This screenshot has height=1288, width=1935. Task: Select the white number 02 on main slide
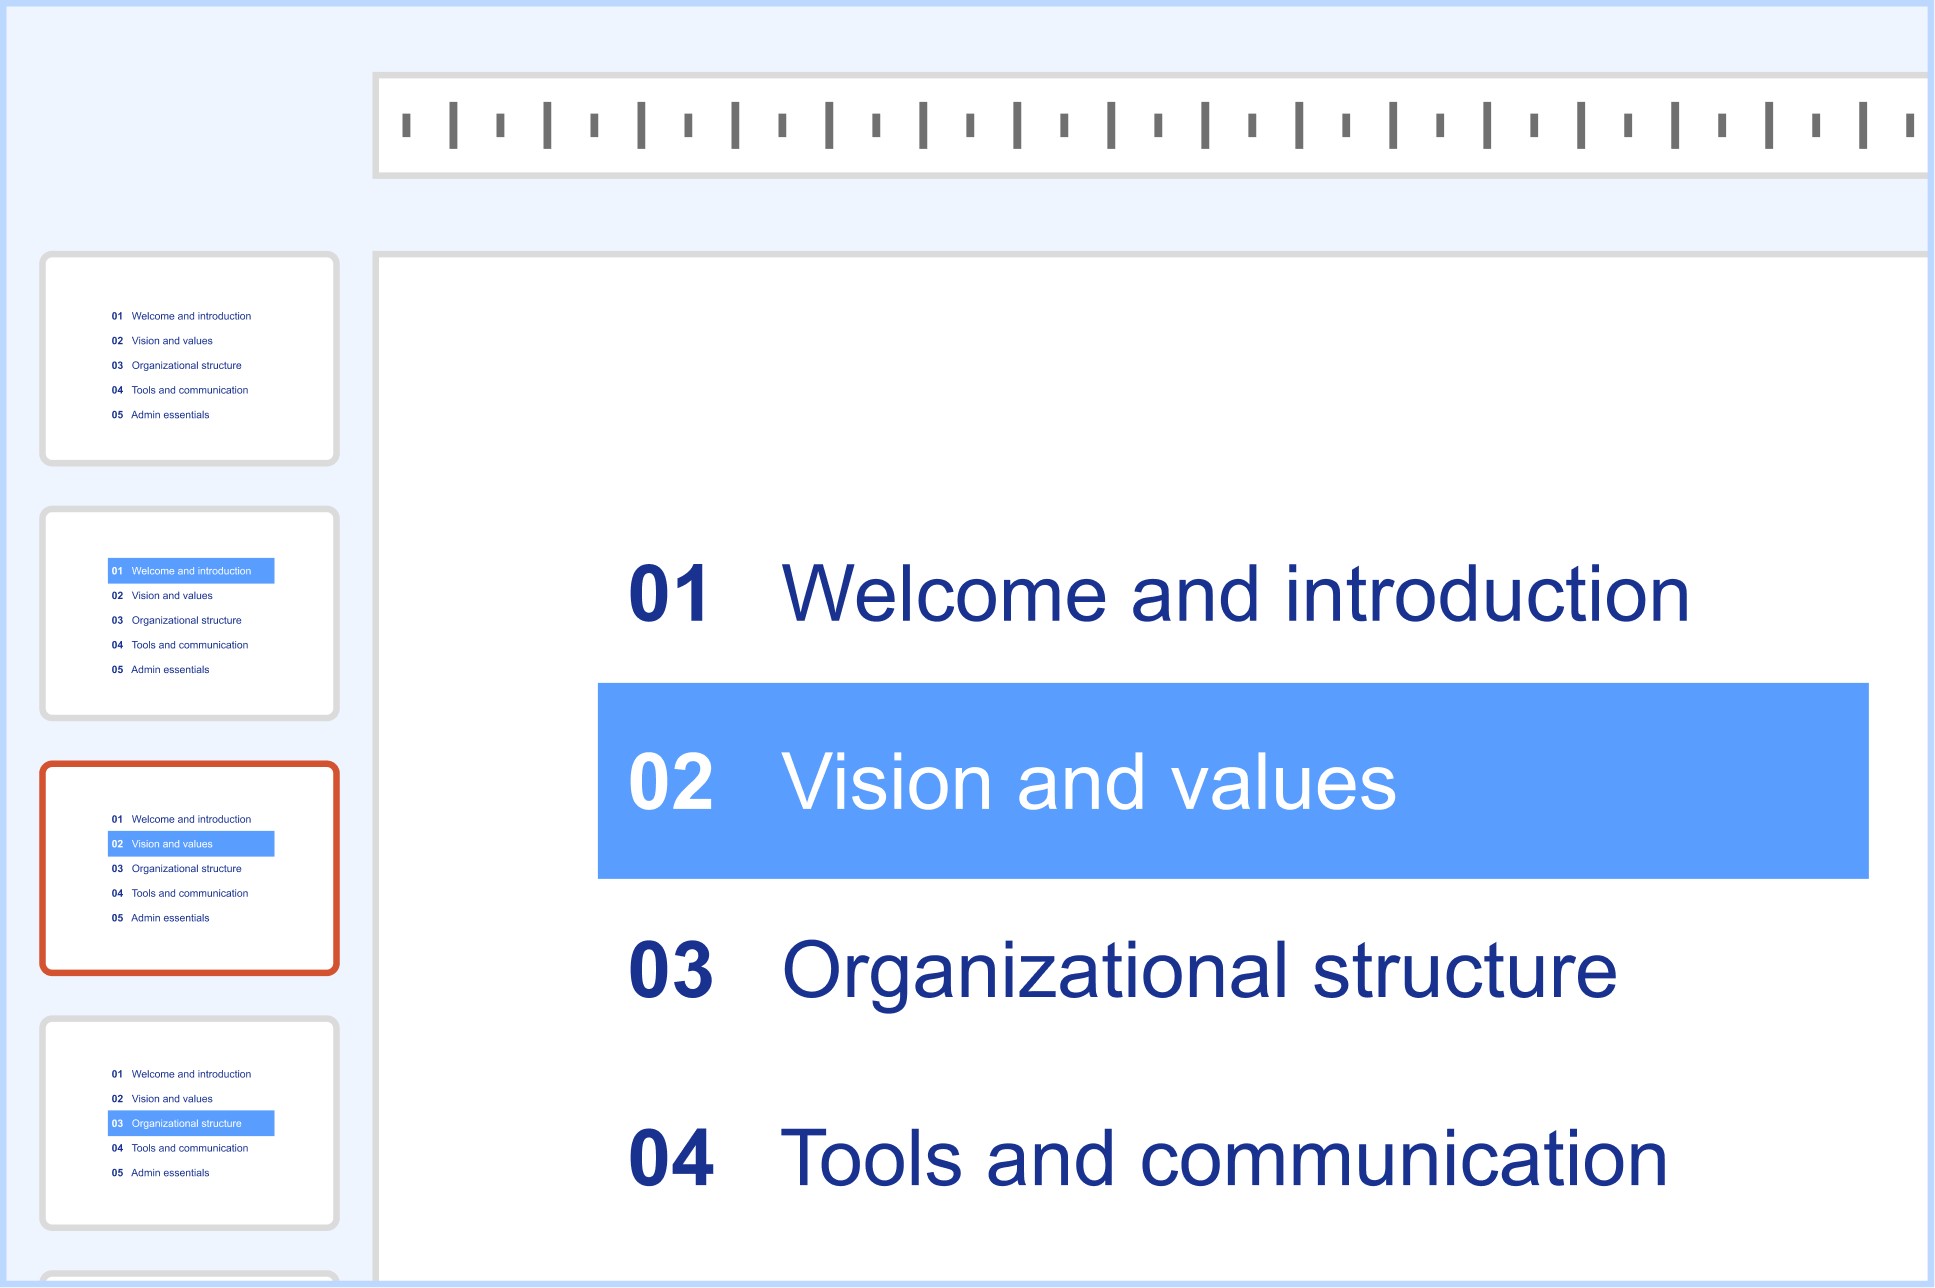coord(671,782)
